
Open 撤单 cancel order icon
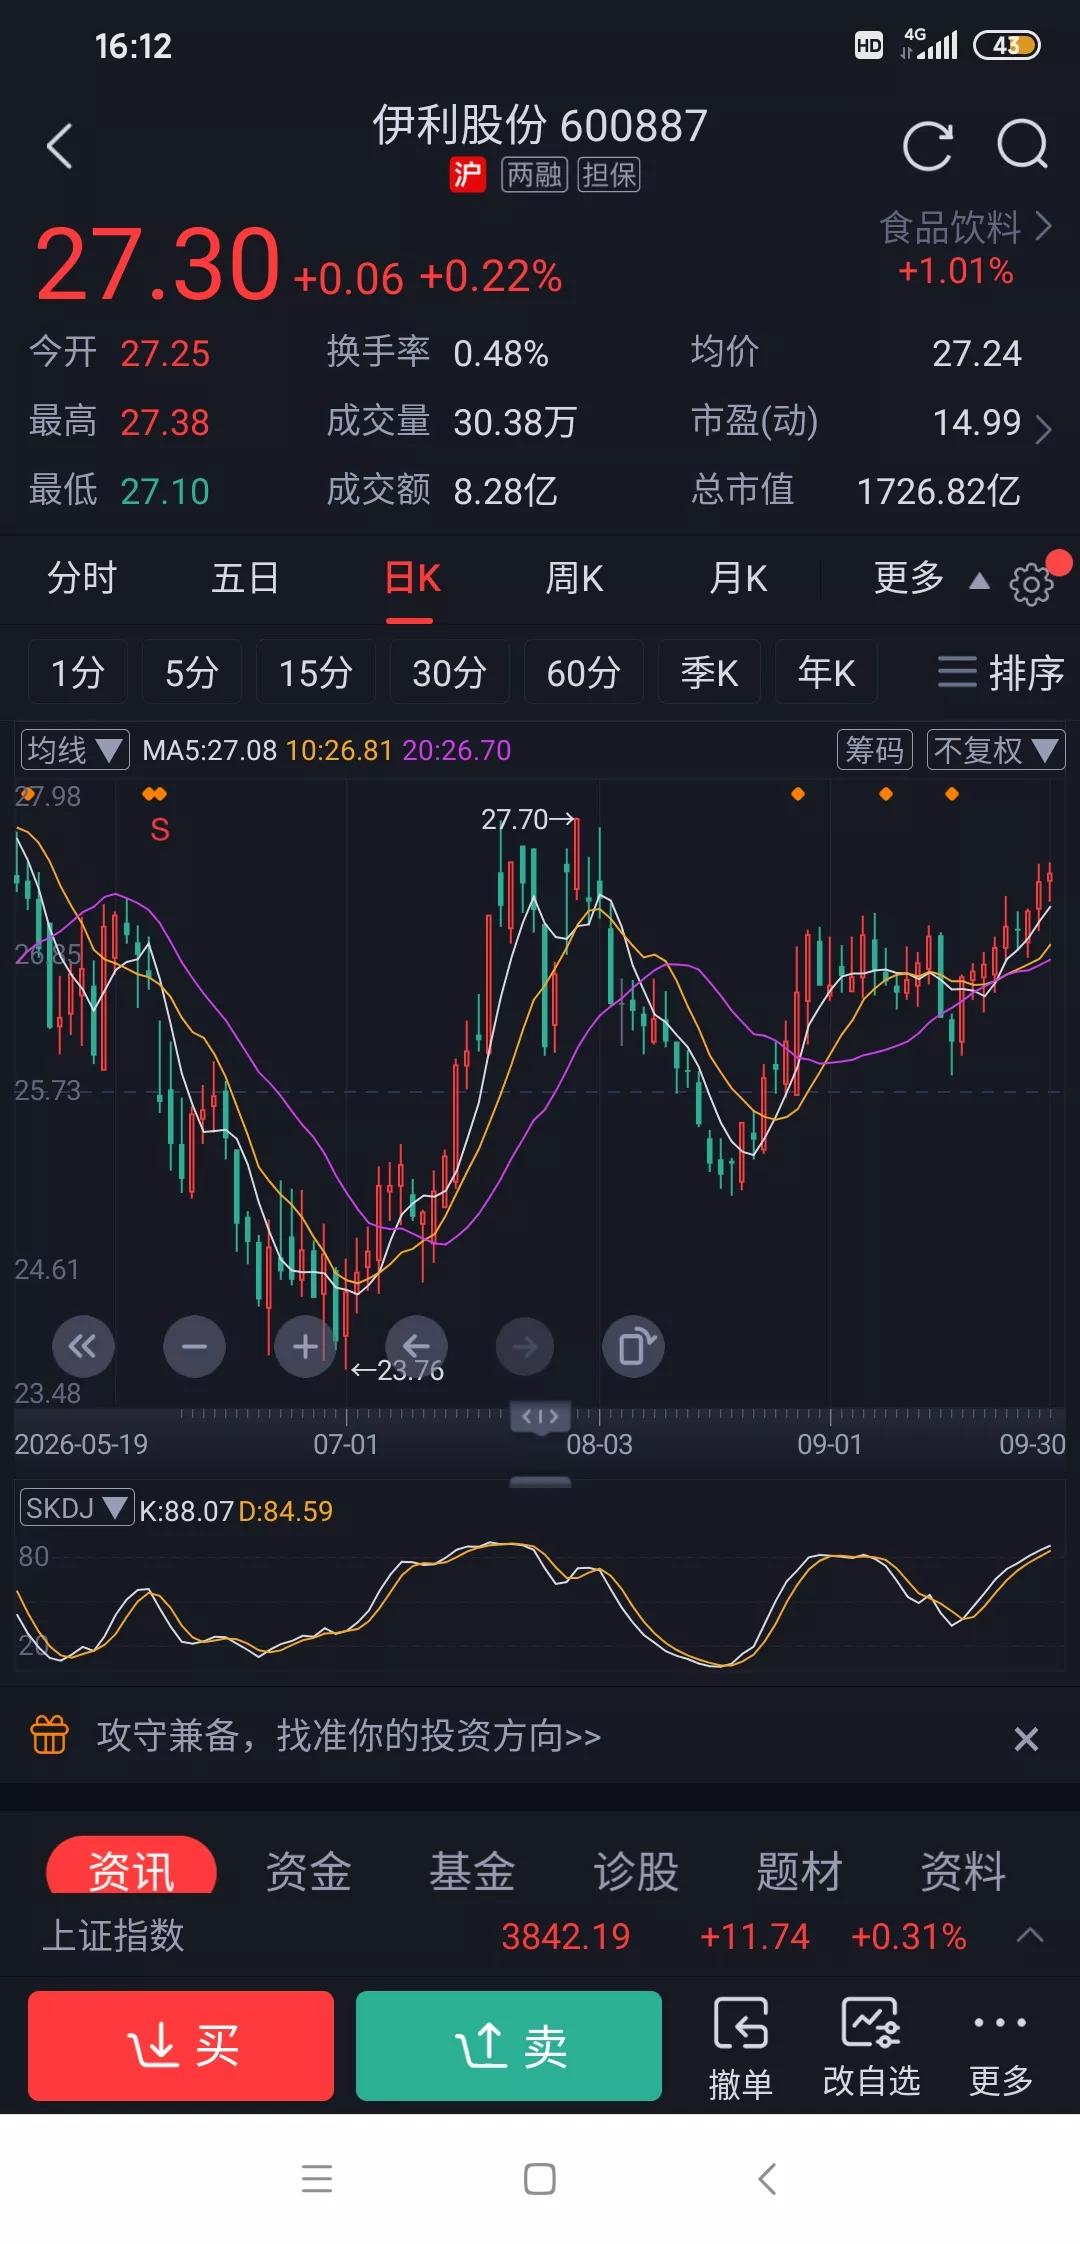tap(740, 2048)
